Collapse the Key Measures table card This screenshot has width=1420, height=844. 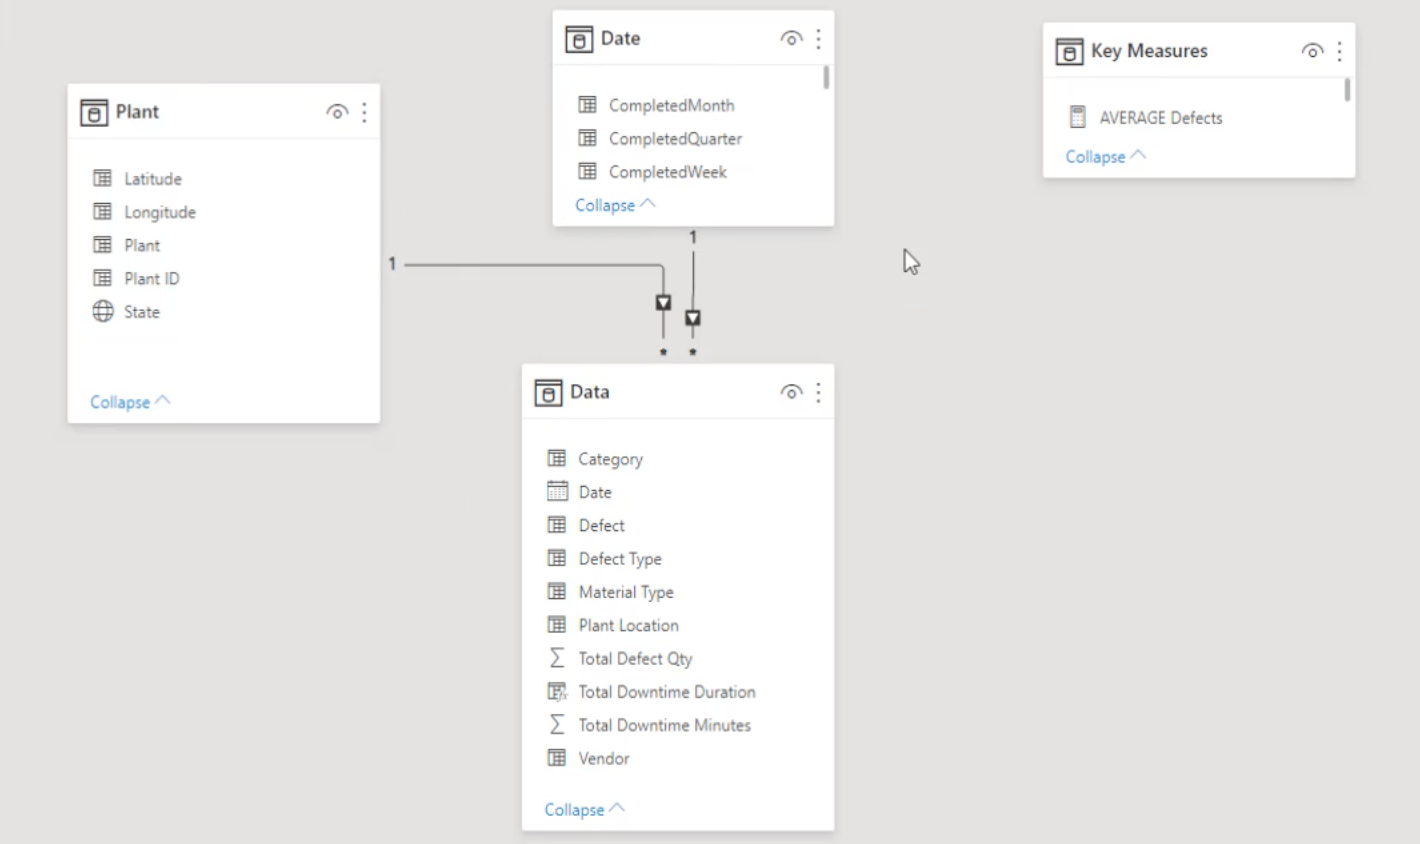click(x=1105, y=156)
